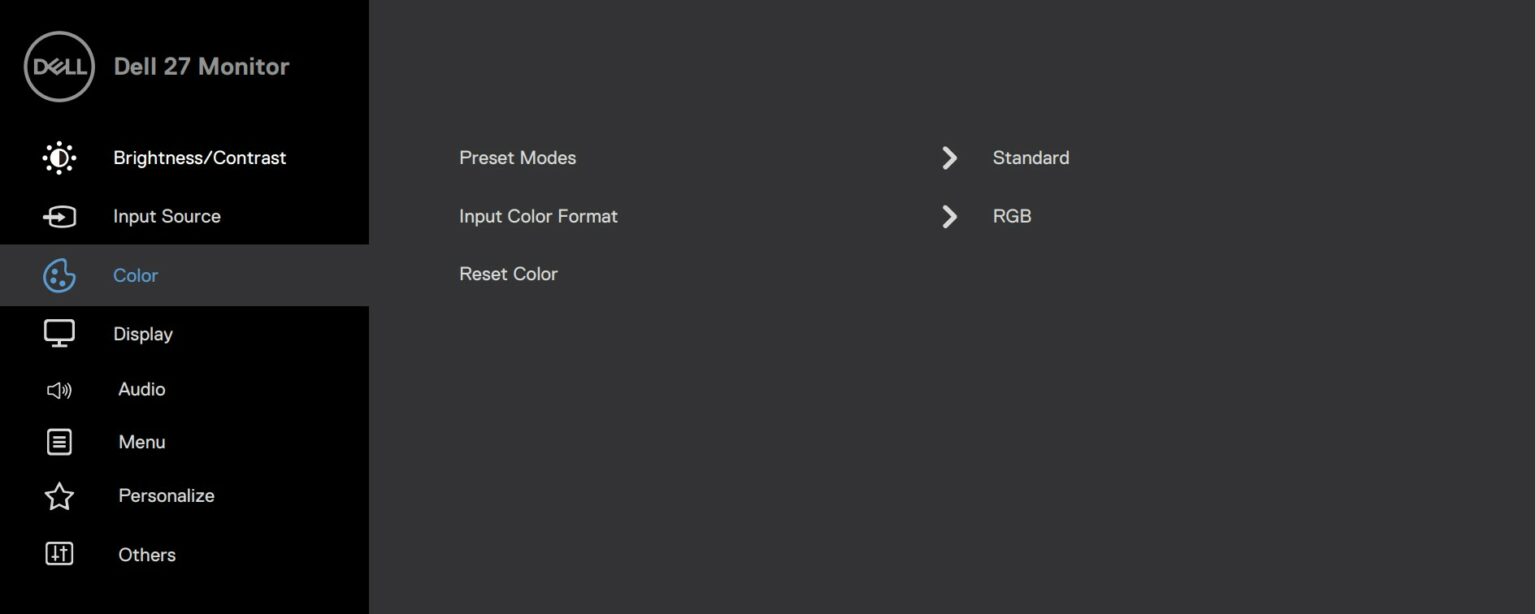
Task: Expand the Input Color Format submenu
Action: (x=948, y=216)
